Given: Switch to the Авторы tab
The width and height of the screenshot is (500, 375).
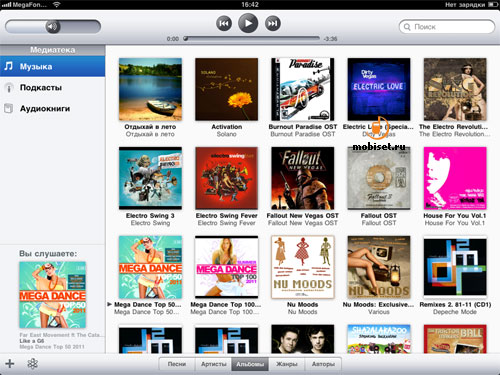Looking at the screenshot, I should (323, 364).
